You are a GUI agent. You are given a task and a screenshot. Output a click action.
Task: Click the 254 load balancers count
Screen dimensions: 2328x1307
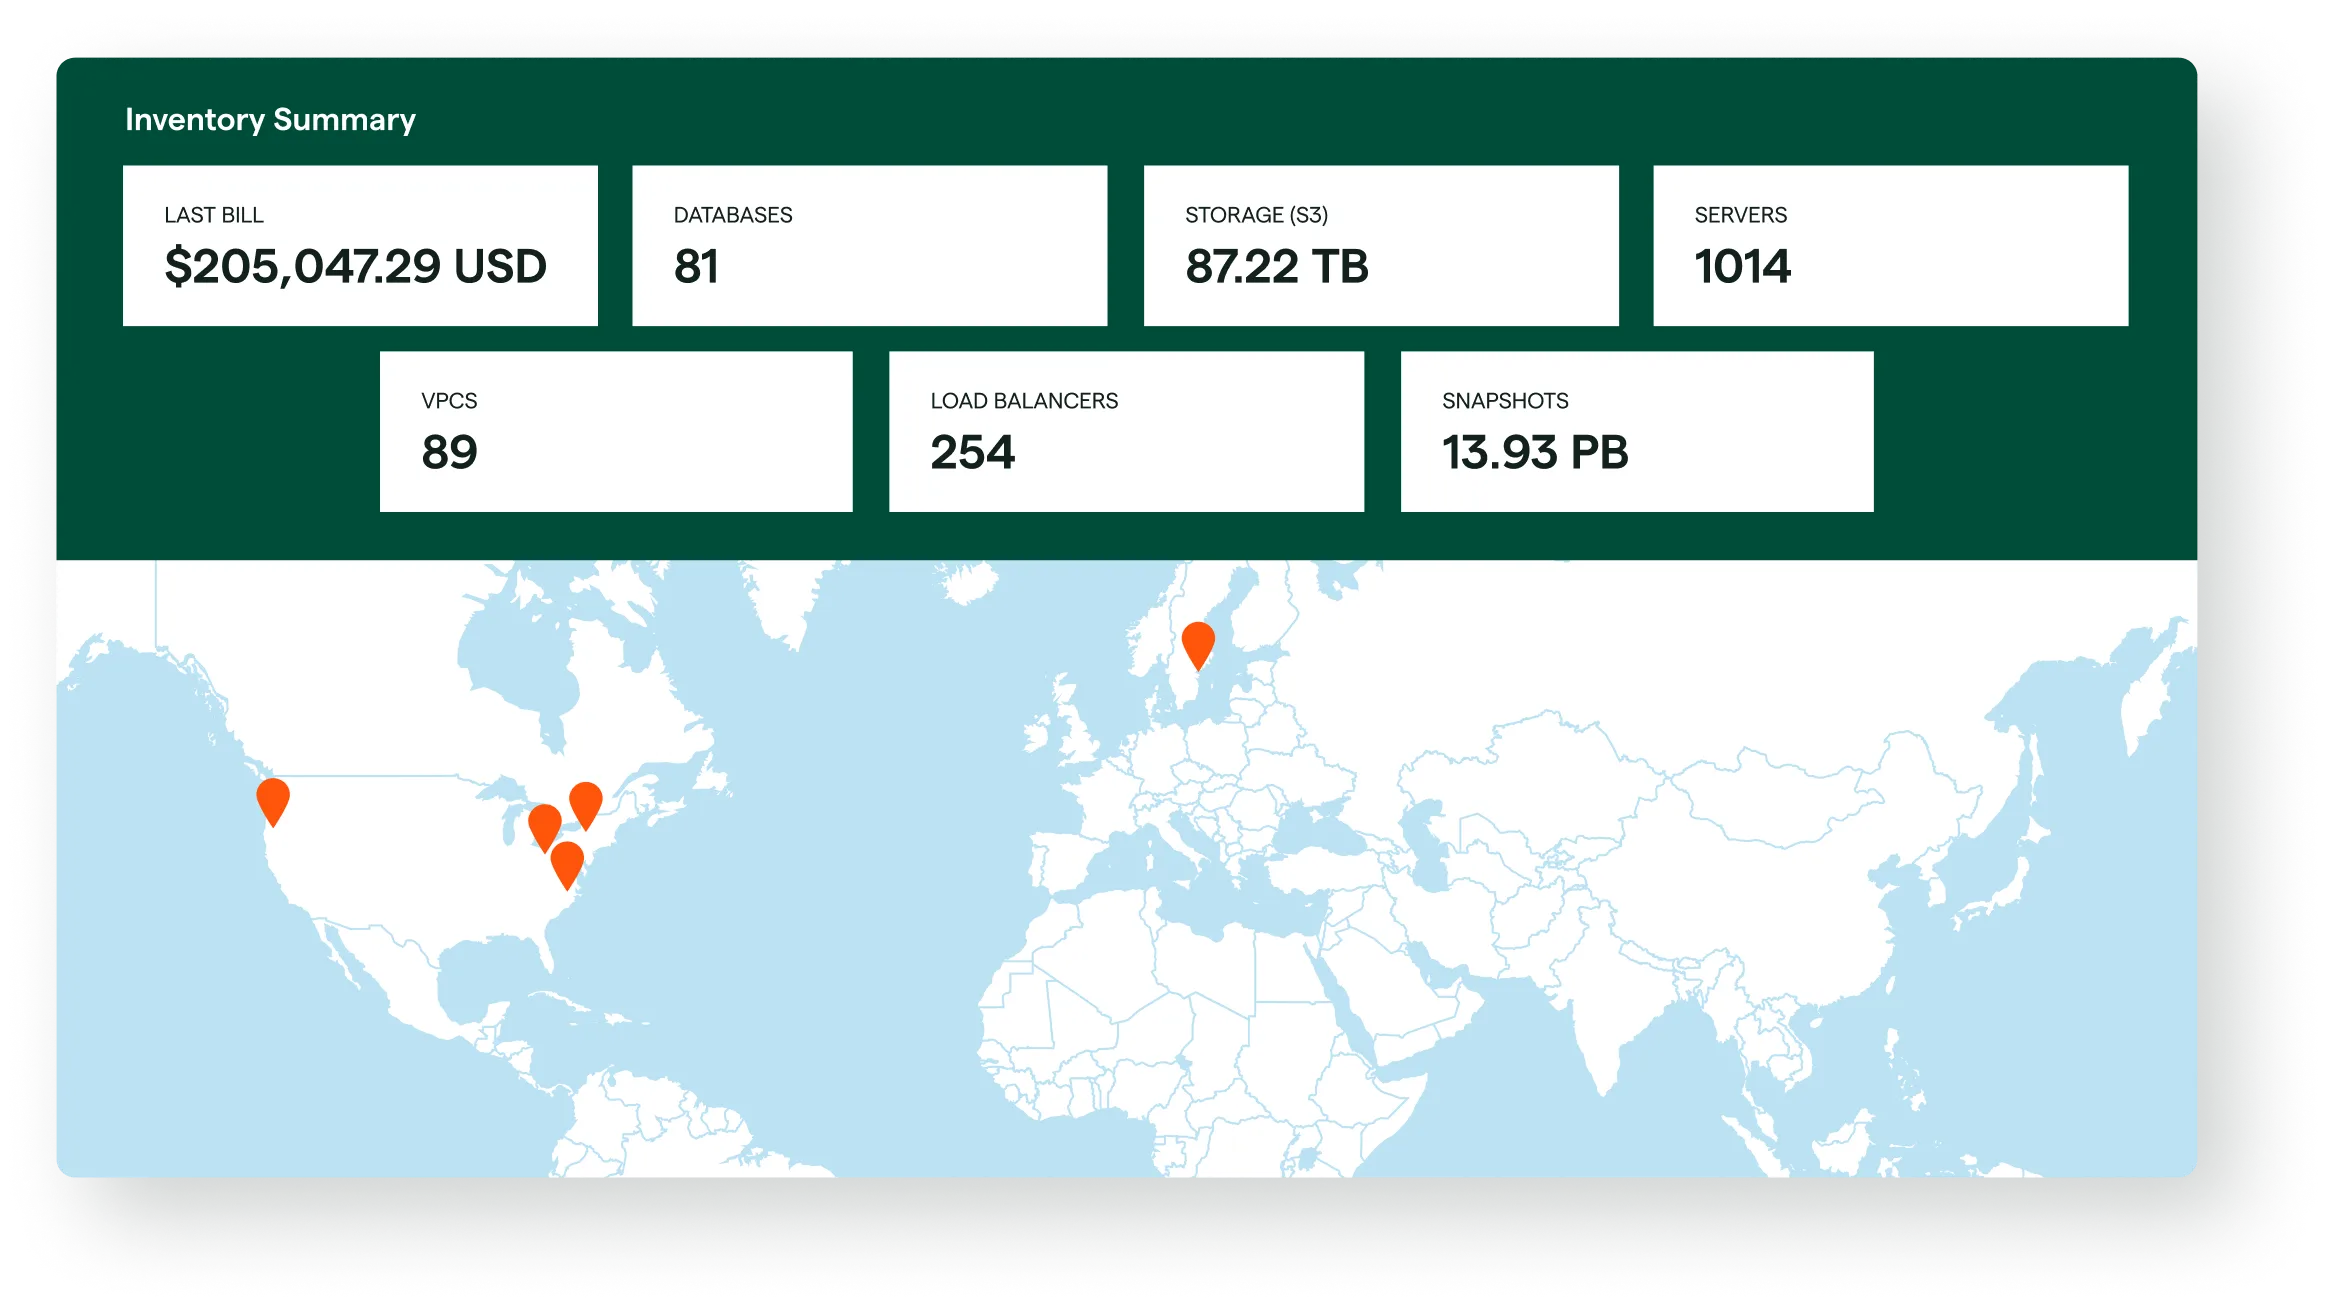click(972, 452)
